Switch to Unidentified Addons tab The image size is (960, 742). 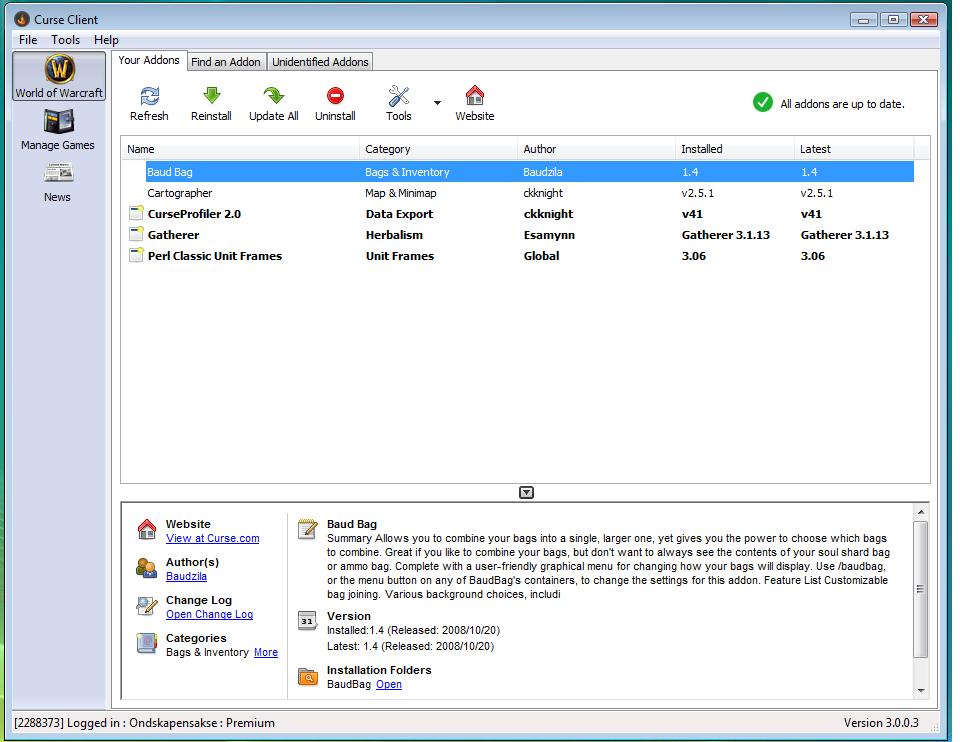coord(320,62)
